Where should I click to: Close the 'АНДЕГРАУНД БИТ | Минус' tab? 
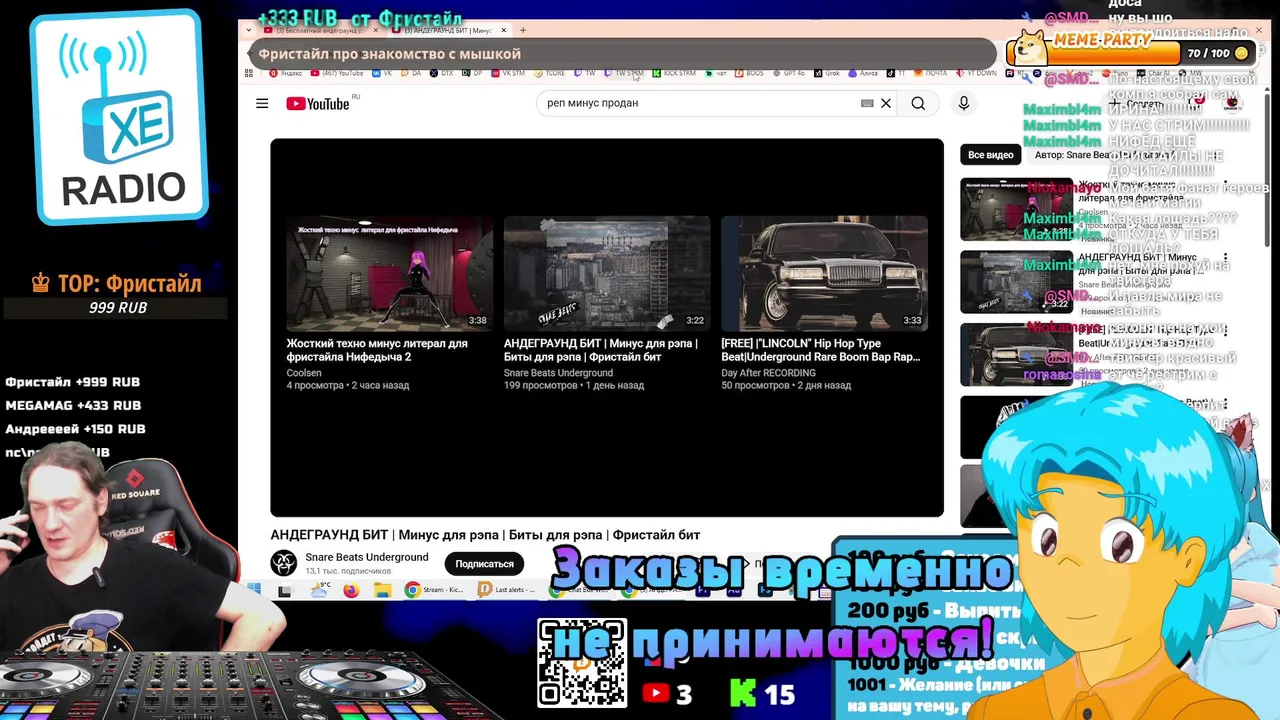[503, 30]
